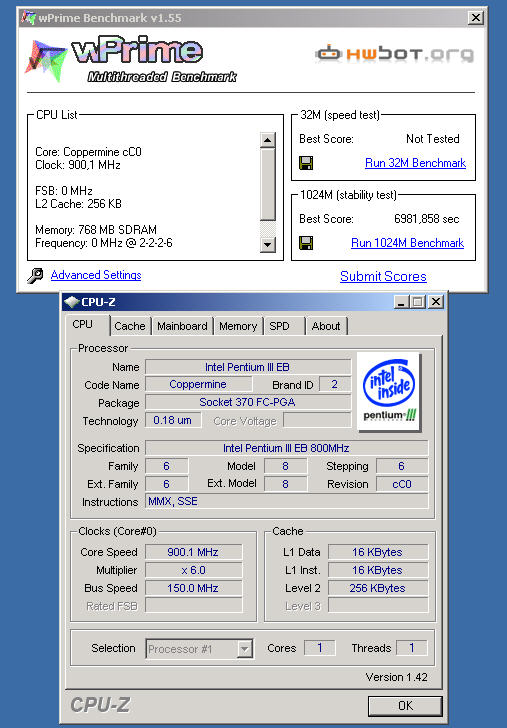The image size is (507, 728).
Task: Click the Core Speed value '900.1 MHz'
Action: click(x=193, y=552)
